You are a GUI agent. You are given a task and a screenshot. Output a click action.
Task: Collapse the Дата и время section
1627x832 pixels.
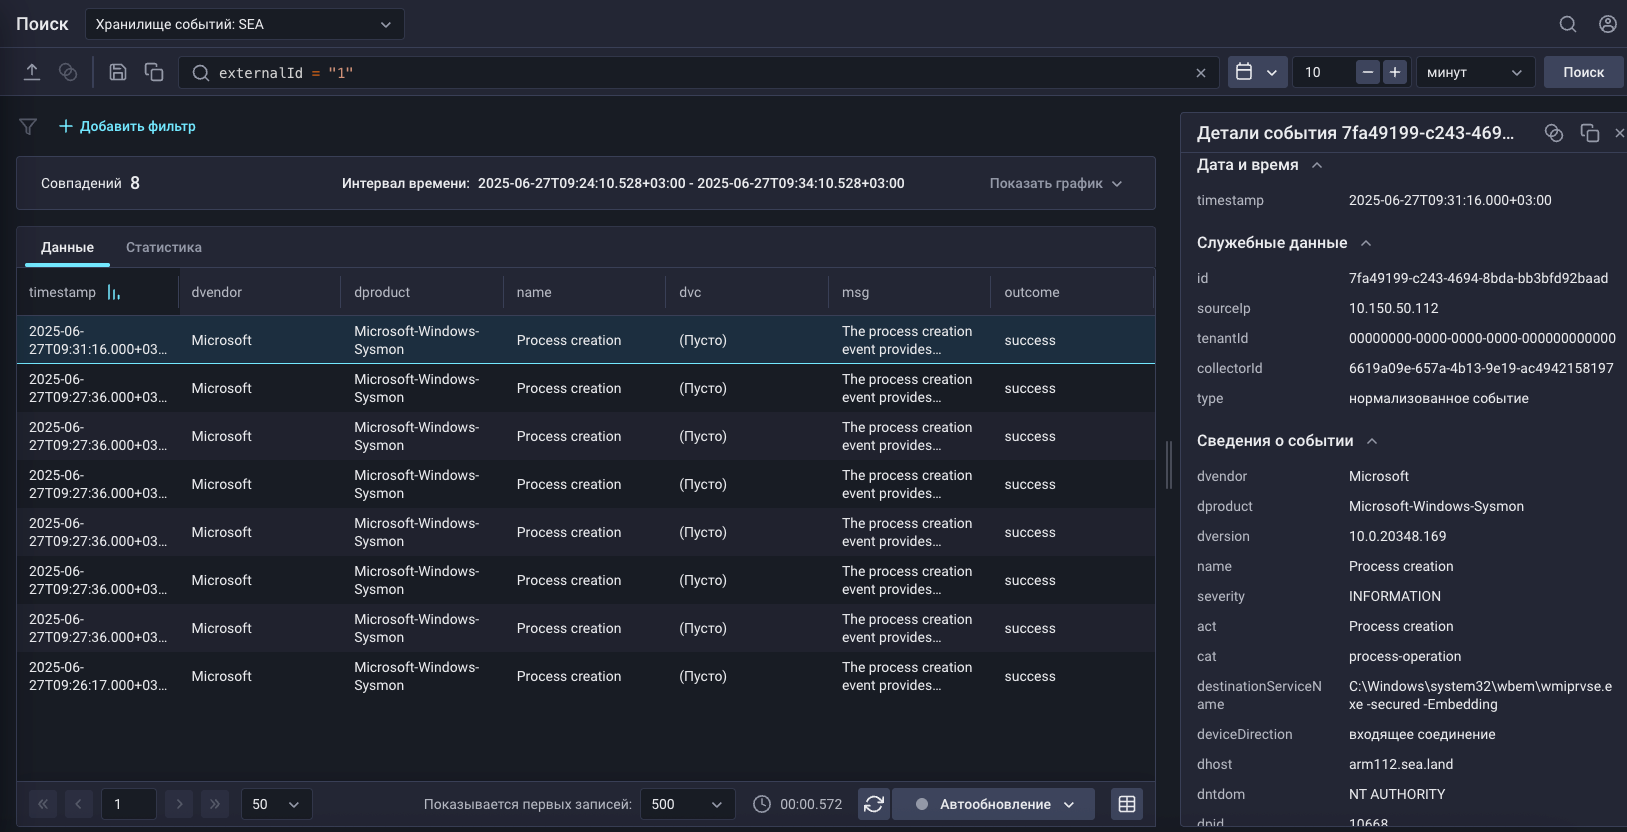click(1317, 165)
